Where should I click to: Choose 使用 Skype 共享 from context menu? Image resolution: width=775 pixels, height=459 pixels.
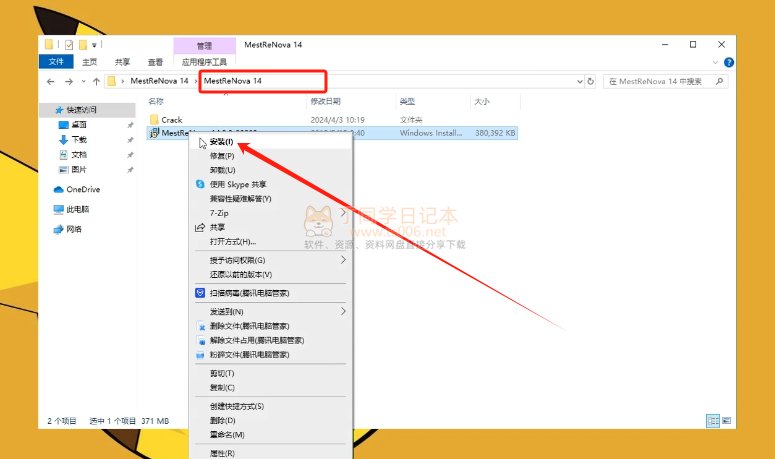(271, 184)
